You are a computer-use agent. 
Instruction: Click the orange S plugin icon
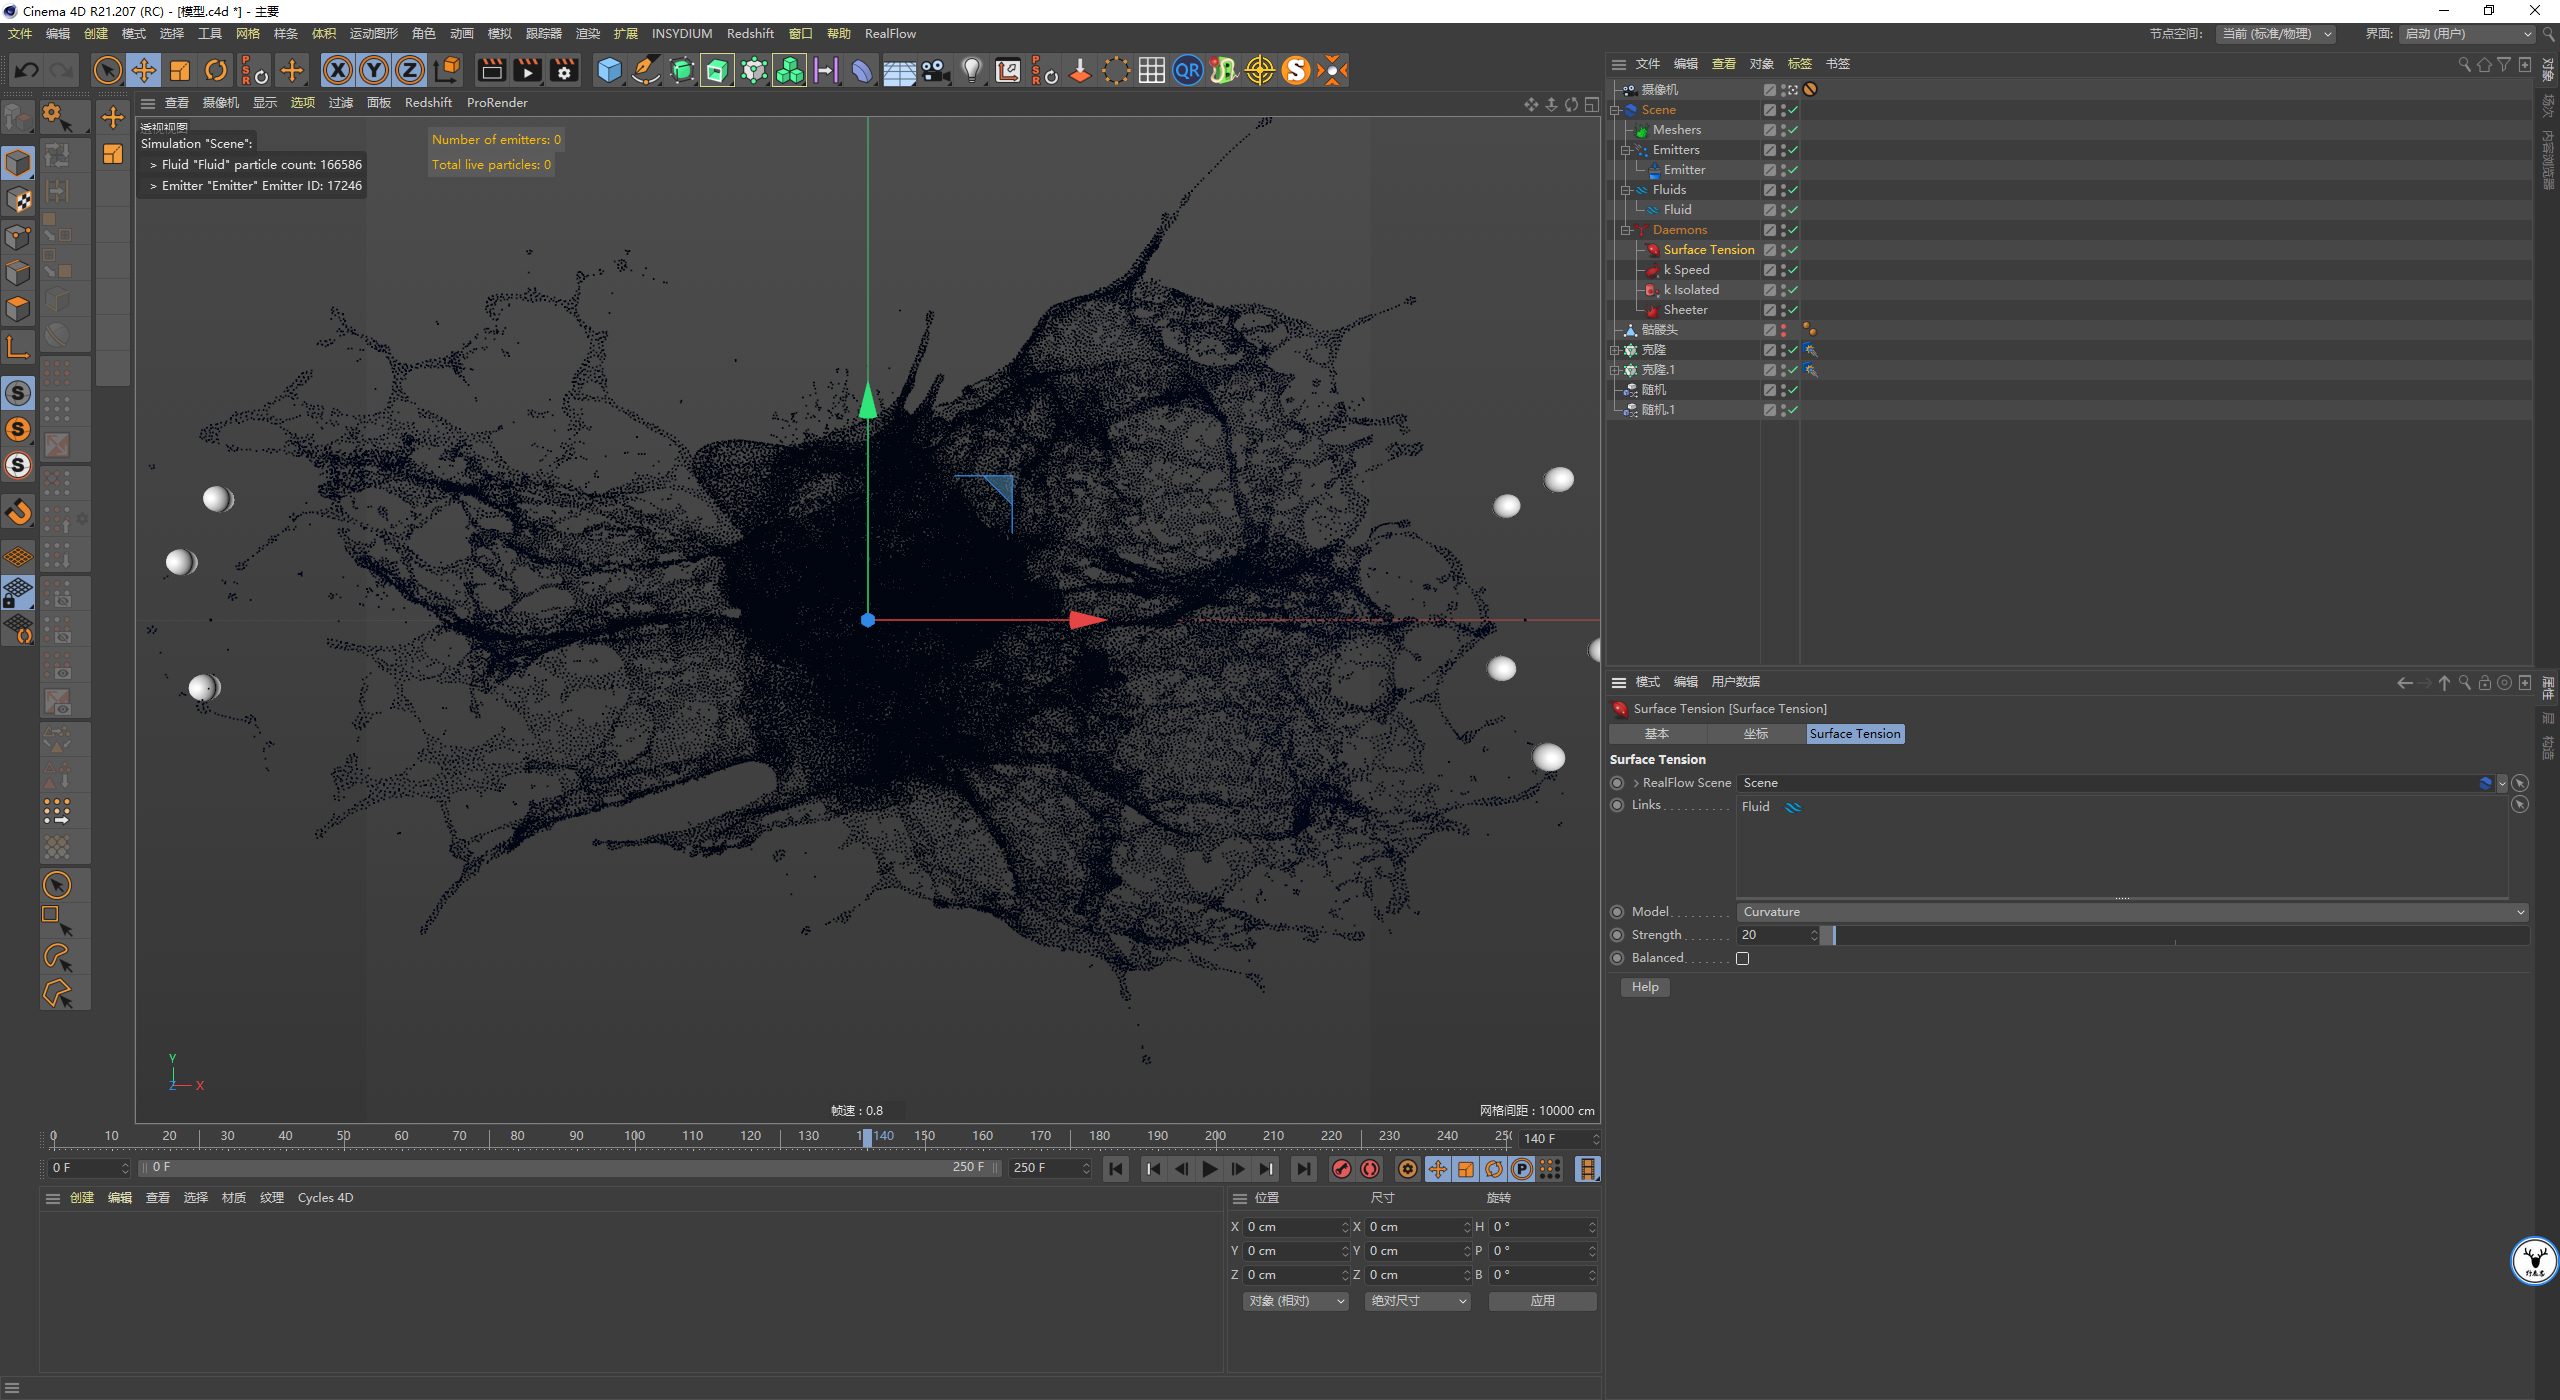(x=1296, y=70)
